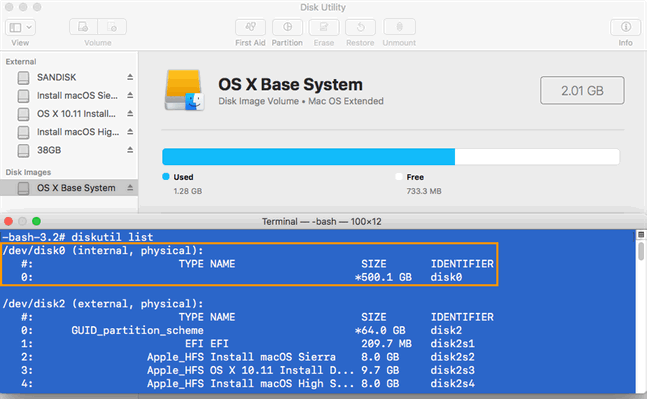
Task: Click the External section header in sidebar
Action: (x=21, y=61)
